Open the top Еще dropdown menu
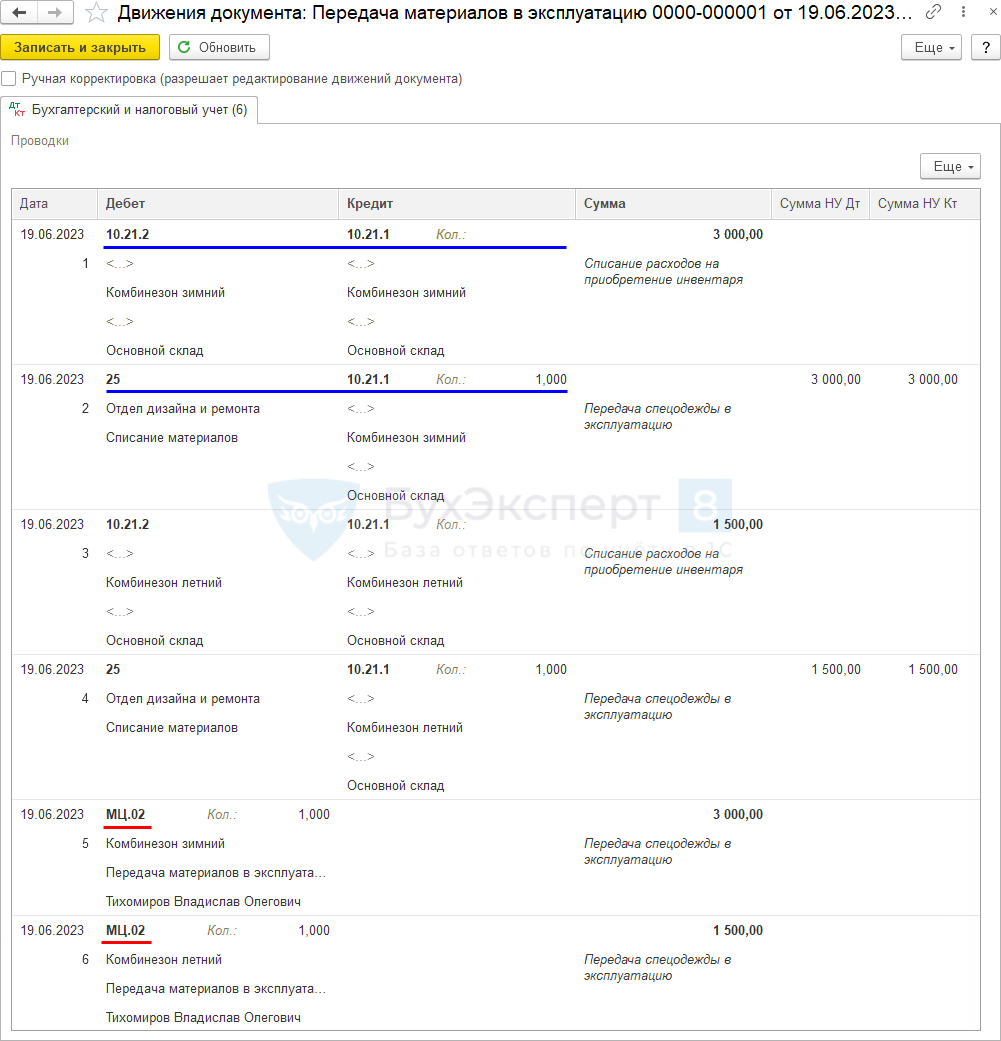Viewport: 1001px width, 1041px height. (x=931, y=47)
